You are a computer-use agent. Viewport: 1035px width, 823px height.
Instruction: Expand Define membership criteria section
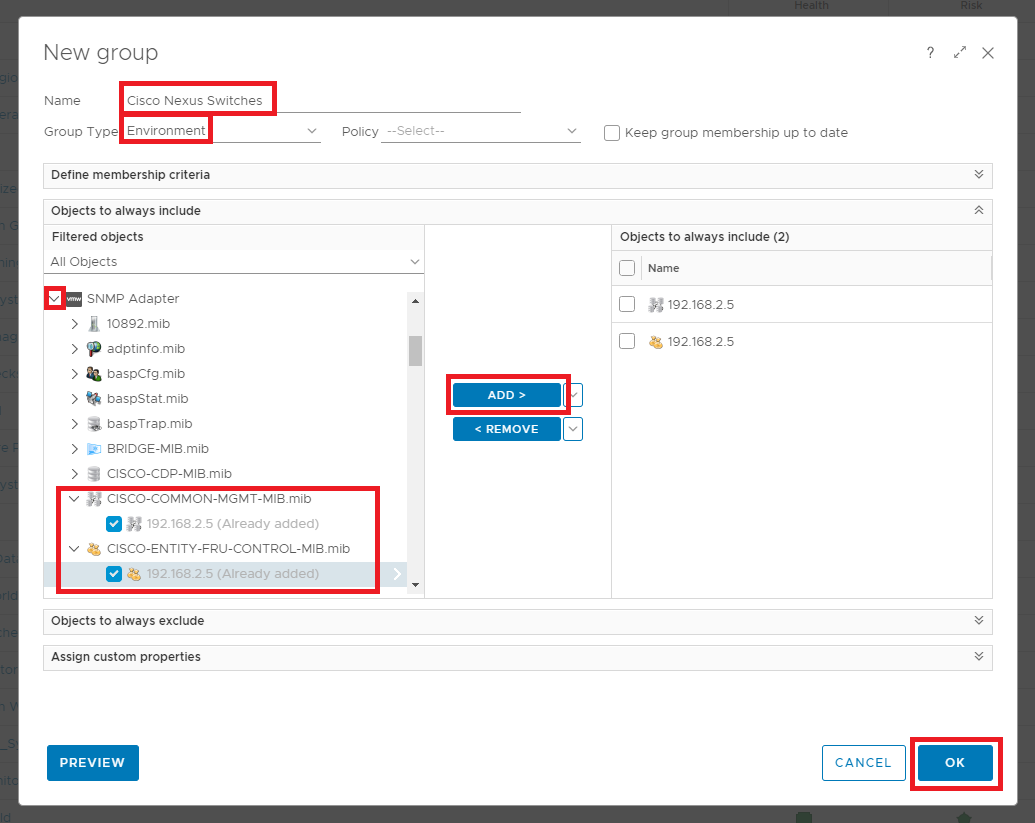pyautogui.click(x=517, y=175)
